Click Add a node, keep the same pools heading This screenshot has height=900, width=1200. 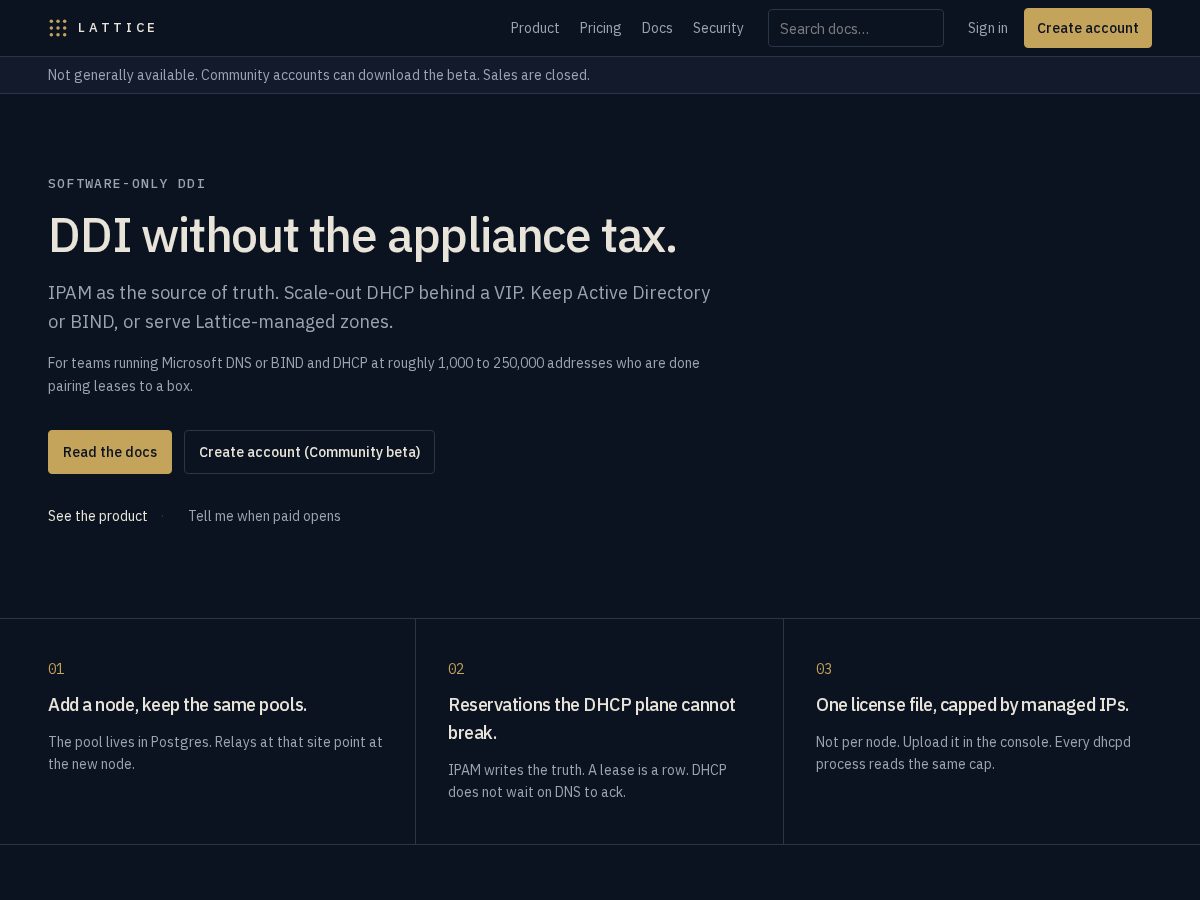point(177,705)
